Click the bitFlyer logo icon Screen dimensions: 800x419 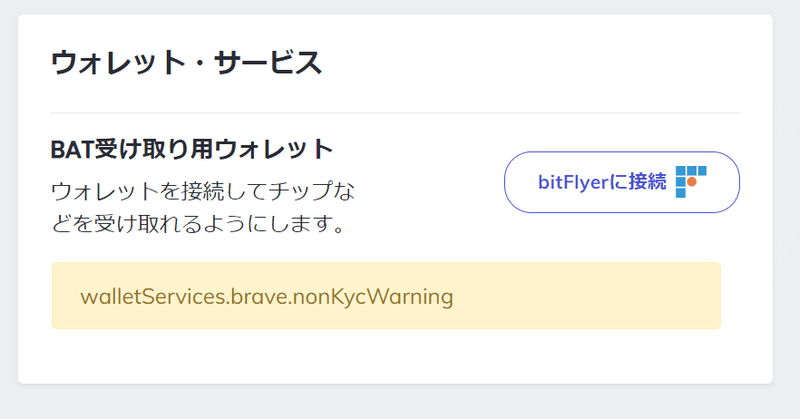coord(691,182)
